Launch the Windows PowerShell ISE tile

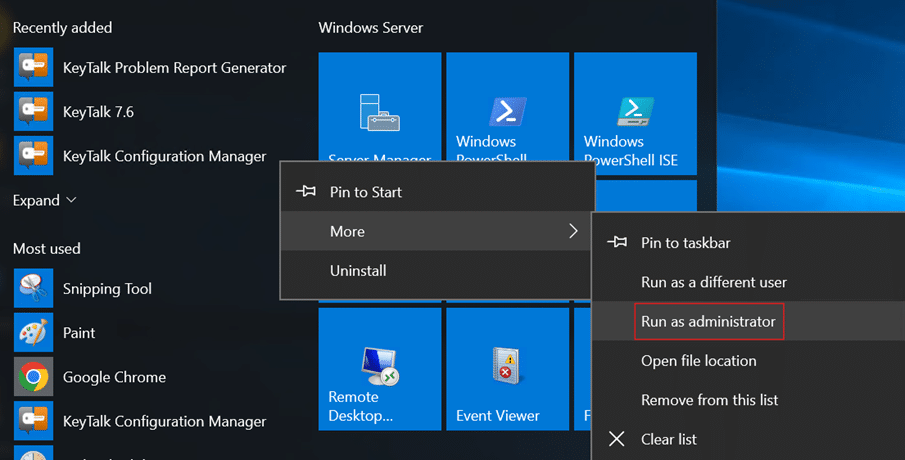(635, 112)
